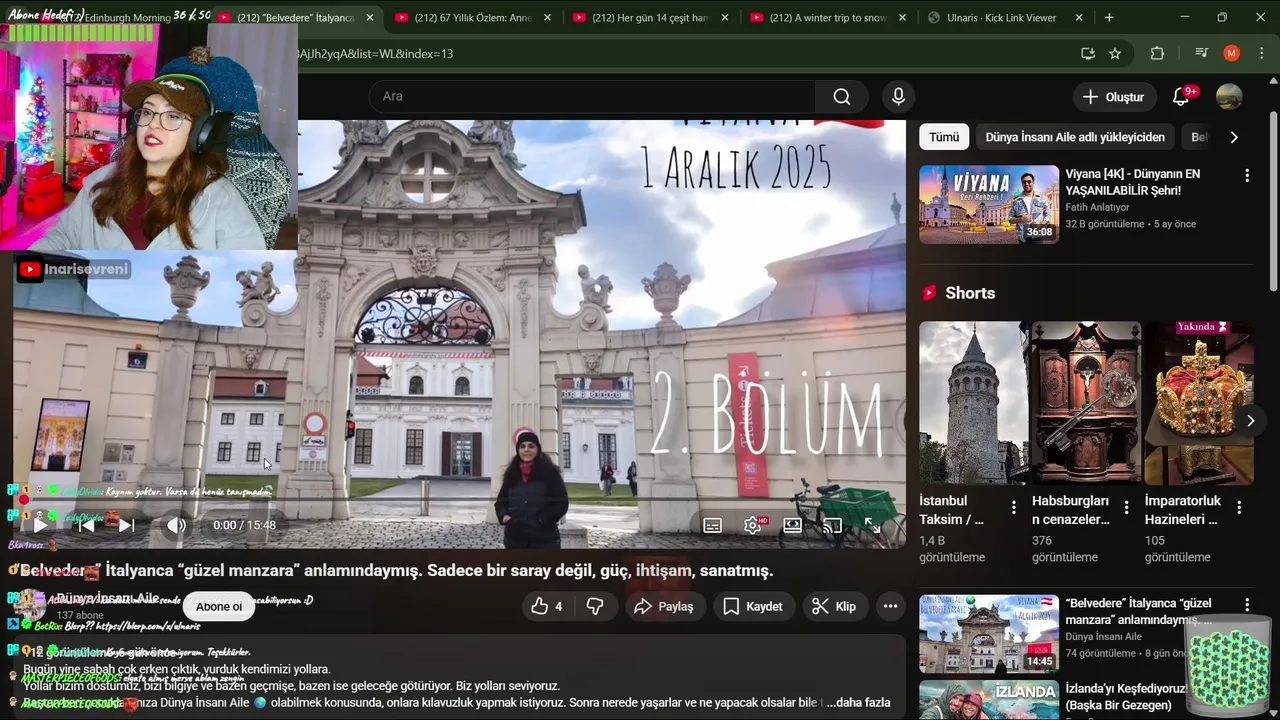This screenshot has width=1280, height=720.
Task: Go back to the previous video
Action: (x=87, y=525)
